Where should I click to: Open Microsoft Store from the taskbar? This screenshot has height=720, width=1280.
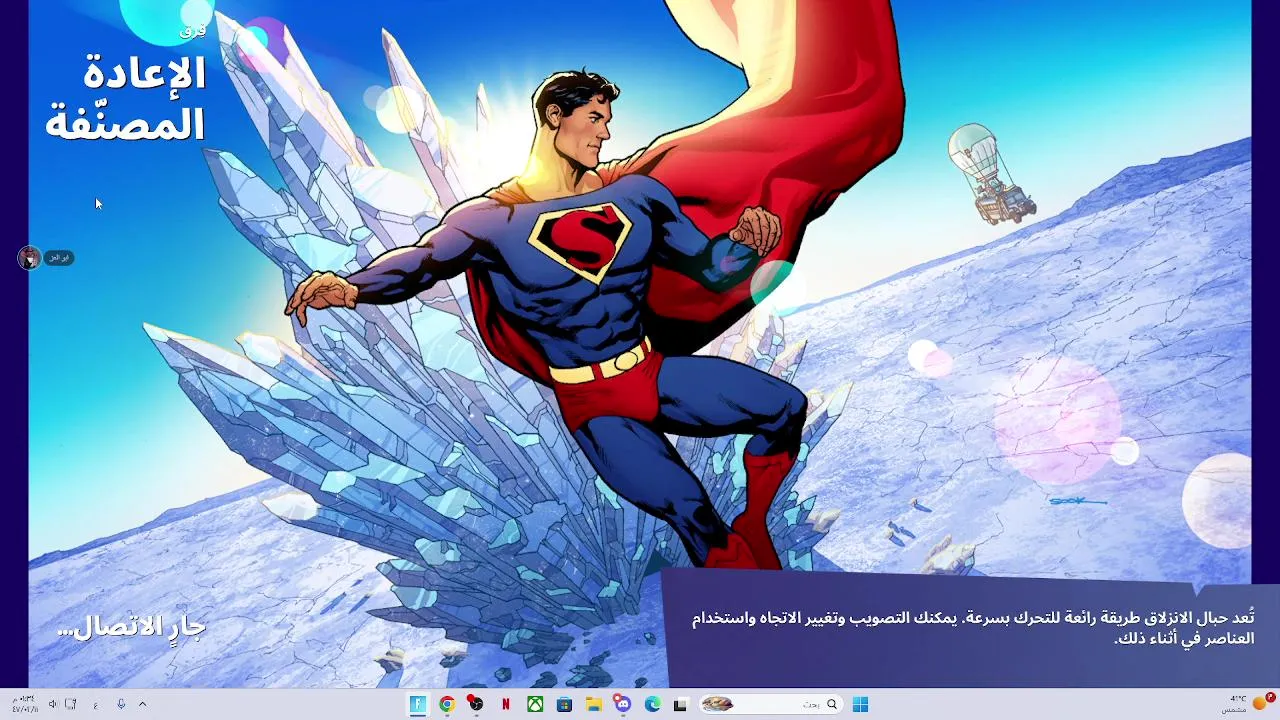click(x=564, y=704)
